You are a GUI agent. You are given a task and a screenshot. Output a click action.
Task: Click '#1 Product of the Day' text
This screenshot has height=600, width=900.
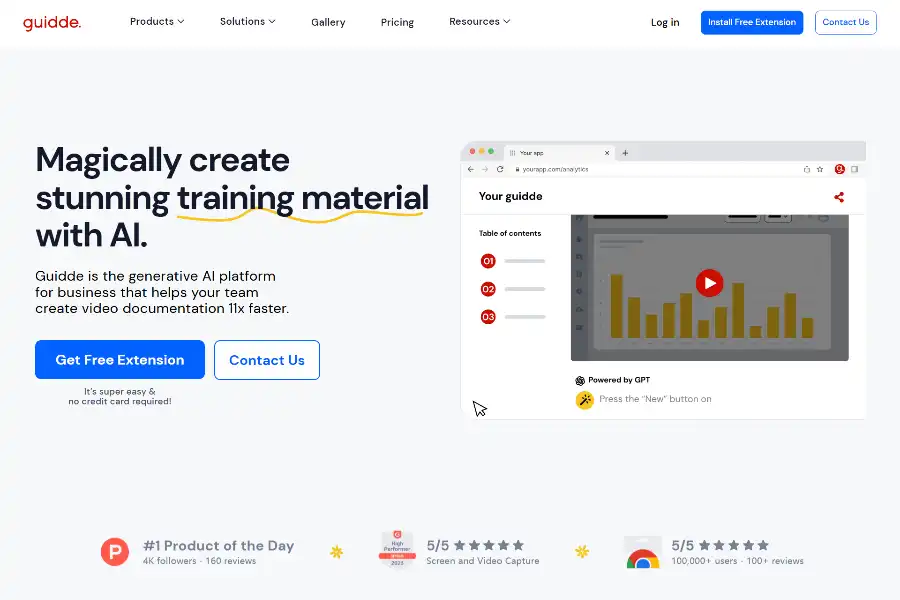[x=218, y=545]
